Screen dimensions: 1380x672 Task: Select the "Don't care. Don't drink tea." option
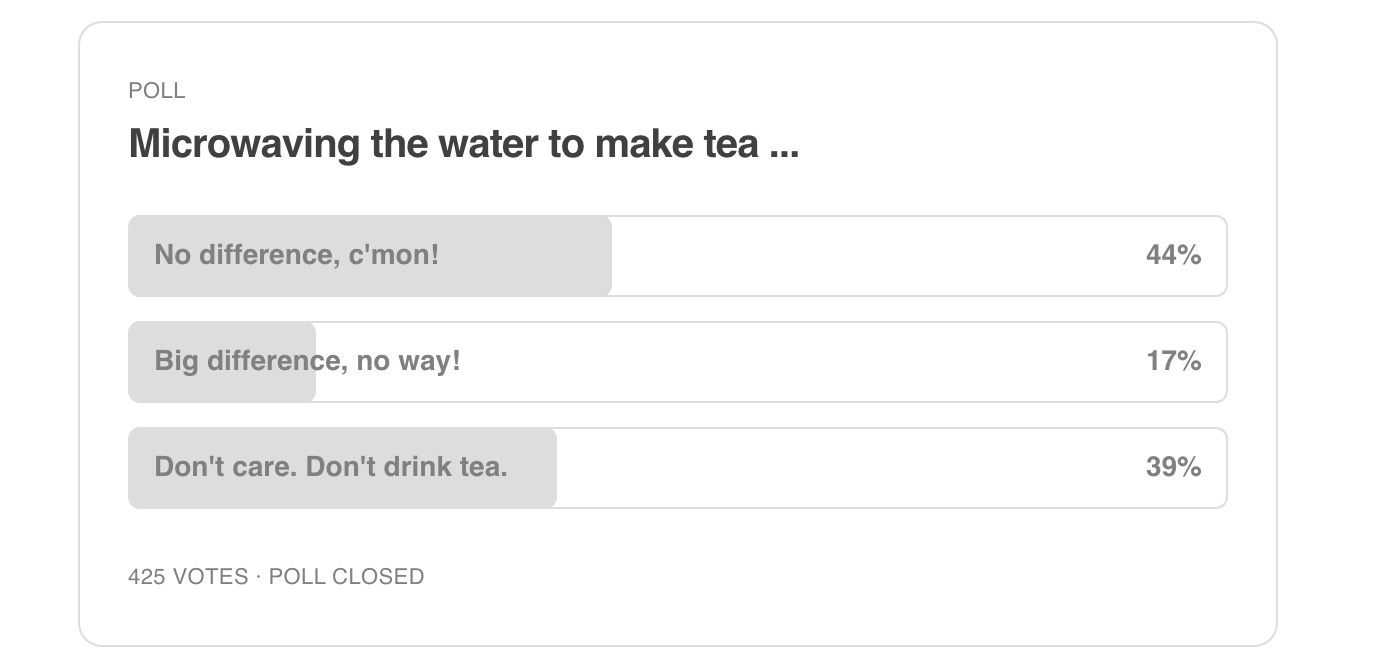click(x=677, y=468)
